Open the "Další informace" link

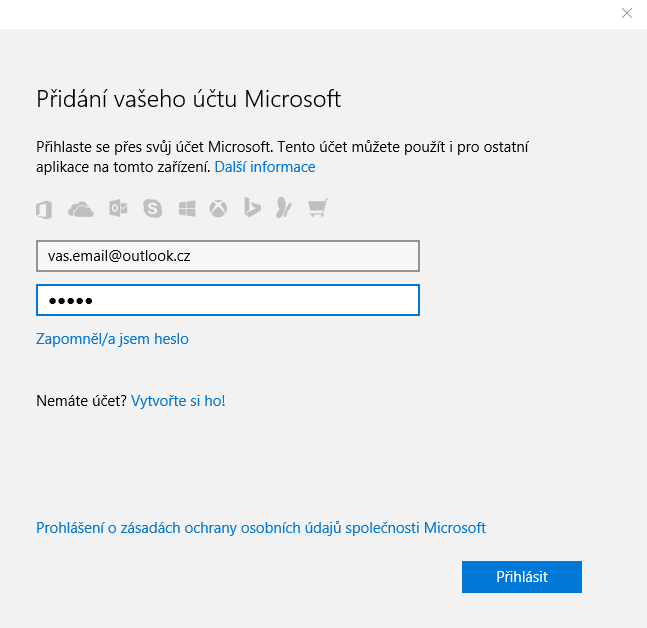click(x=265, y=167)
